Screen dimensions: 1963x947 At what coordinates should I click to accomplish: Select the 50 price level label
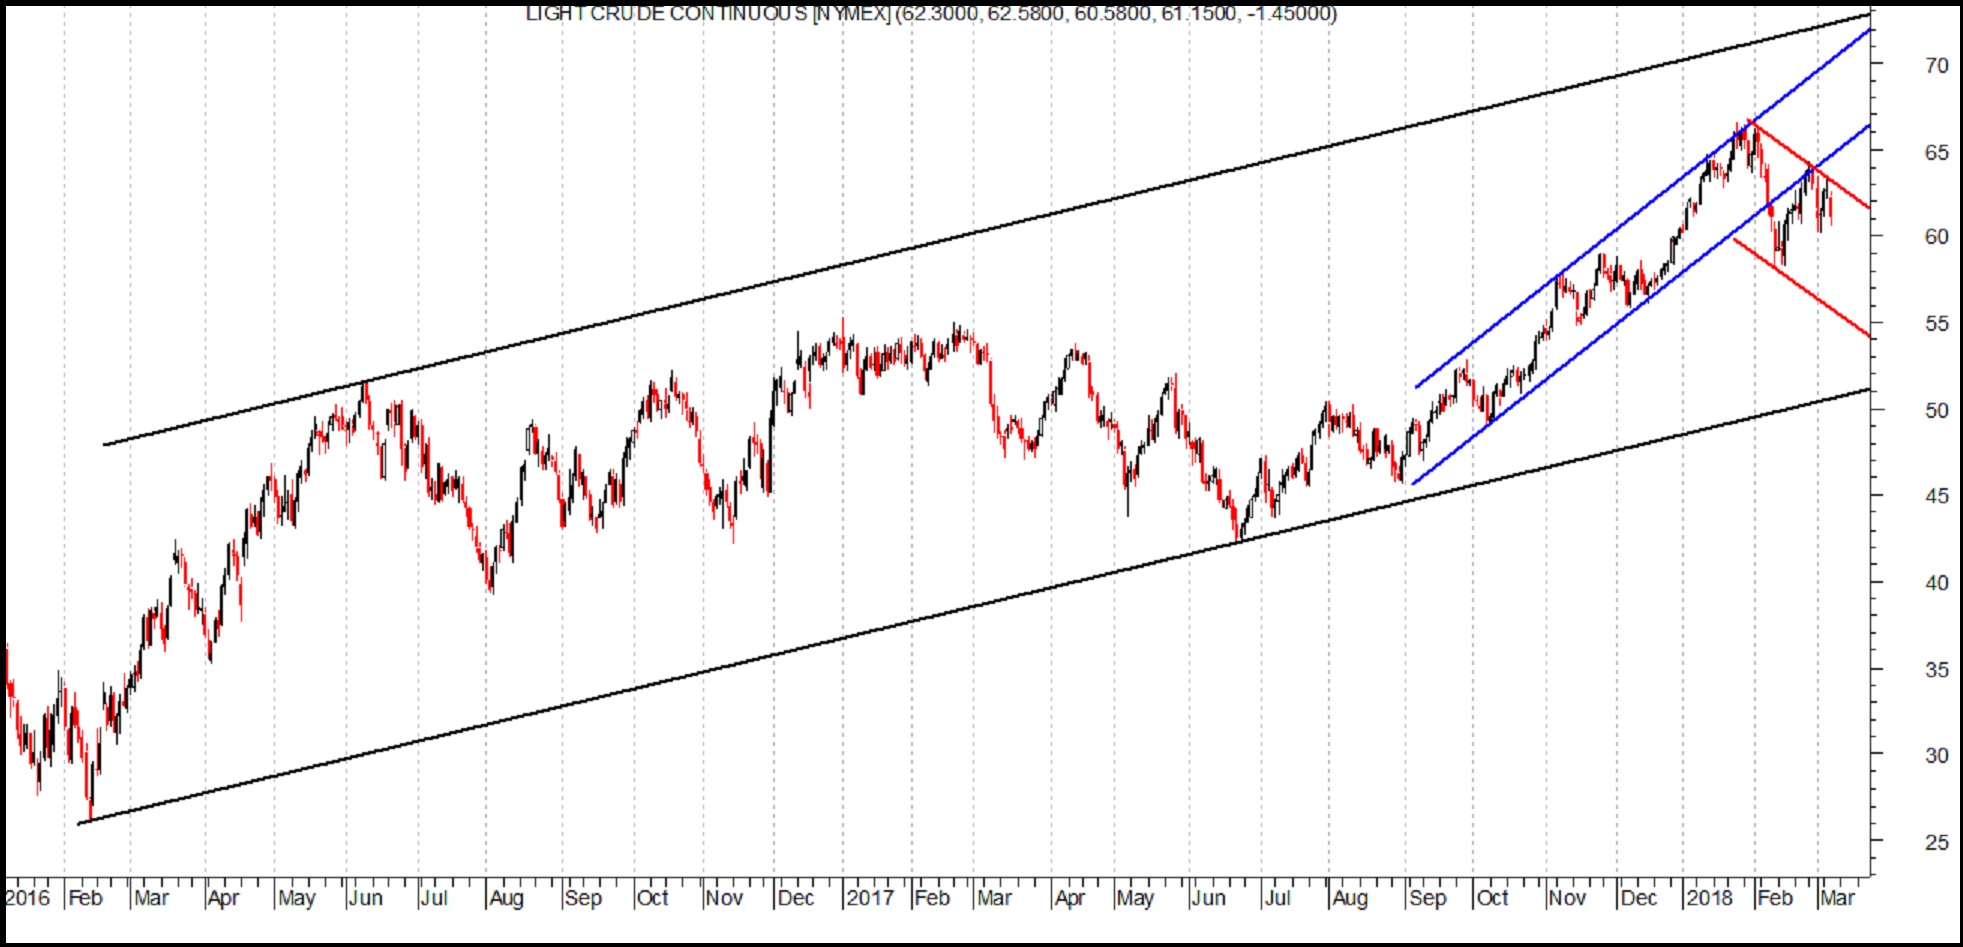pos(1936,411)
